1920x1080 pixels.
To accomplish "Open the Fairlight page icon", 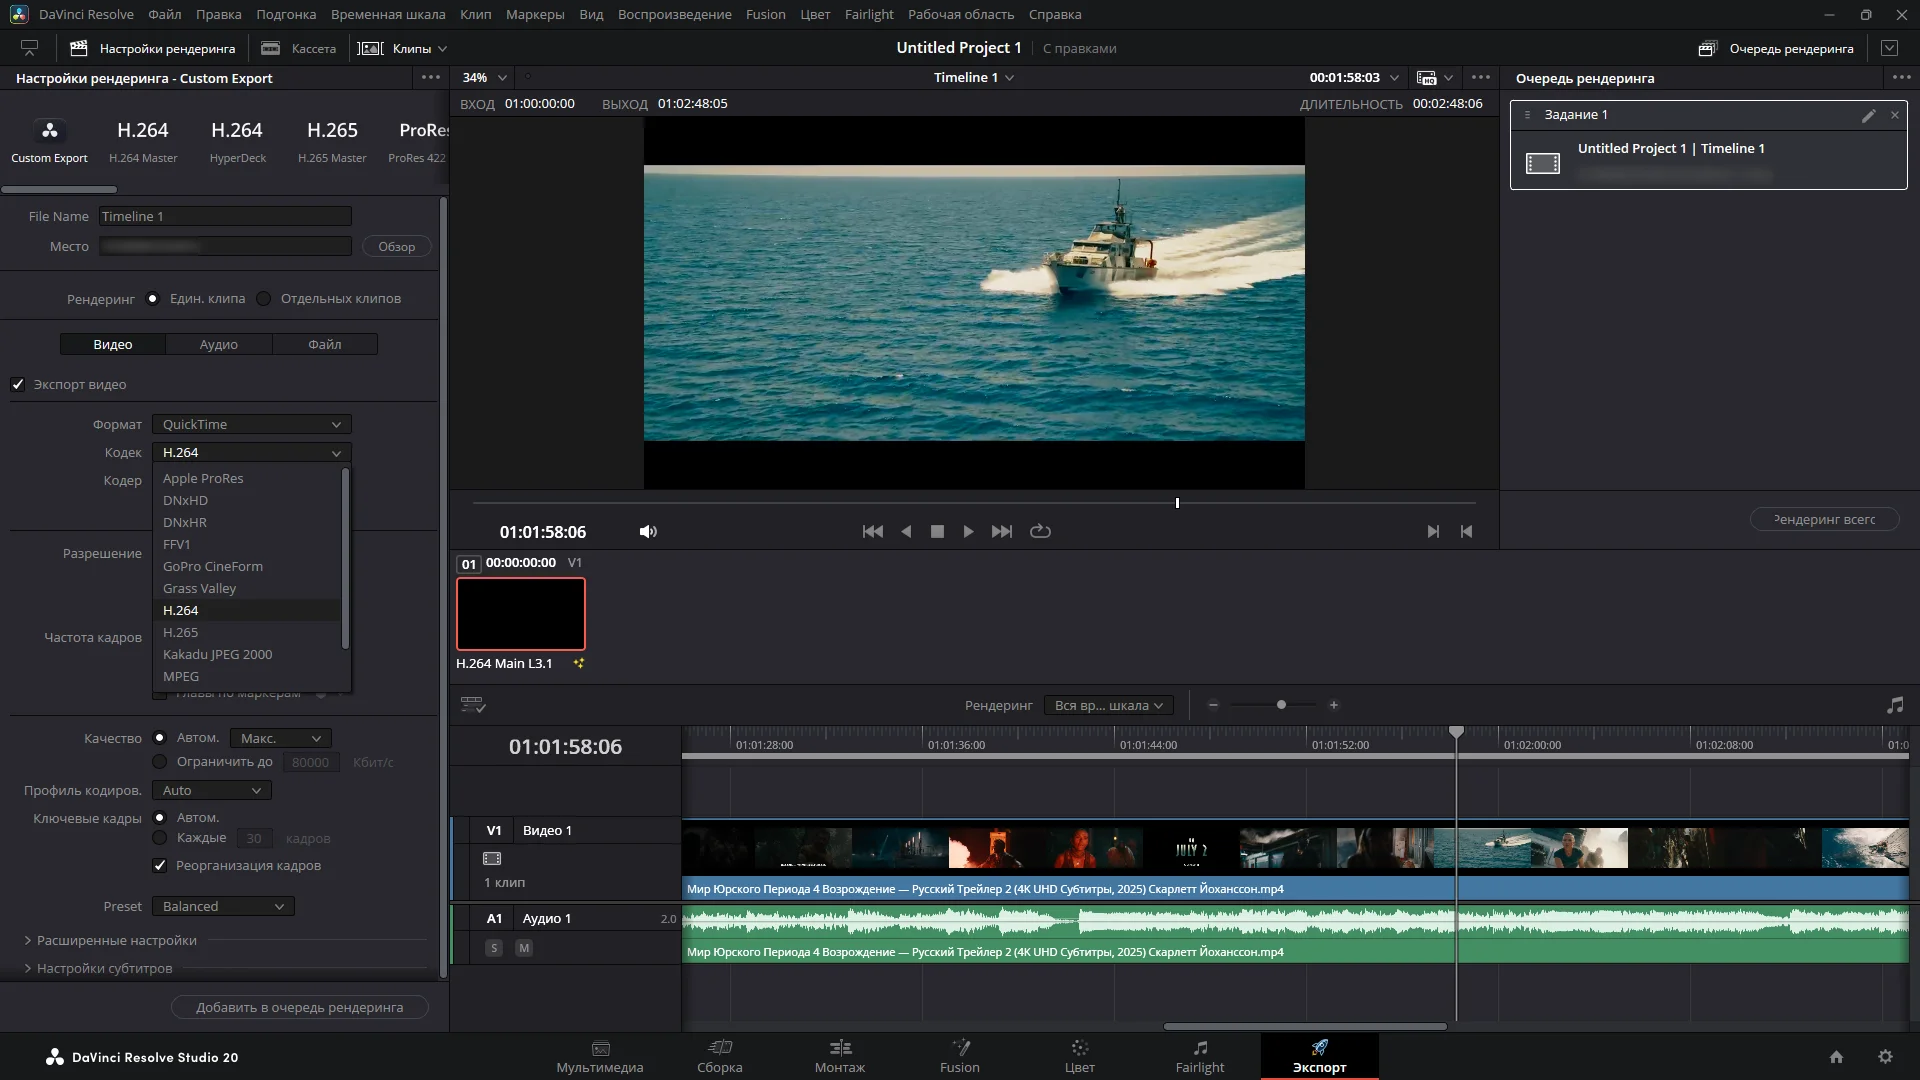I will [x=1199, y=1048].
